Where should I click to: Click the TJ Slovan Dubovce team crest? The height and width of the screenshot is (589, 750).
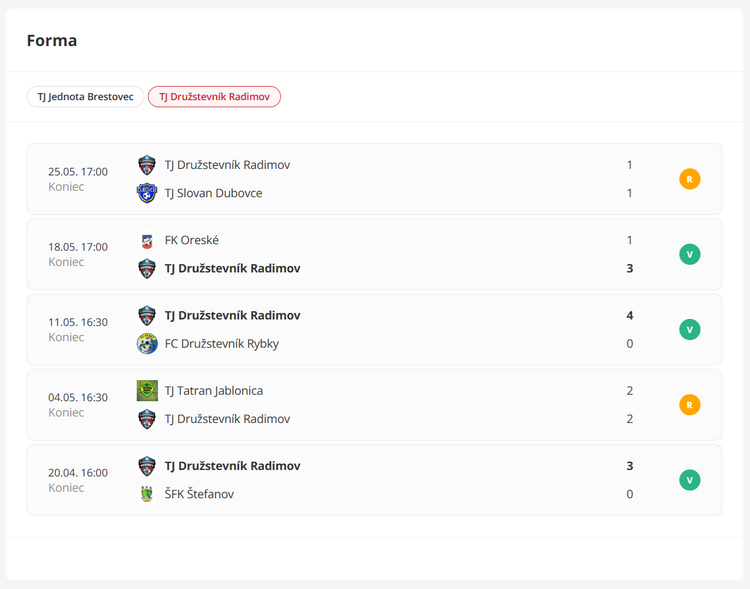point(147,193)
